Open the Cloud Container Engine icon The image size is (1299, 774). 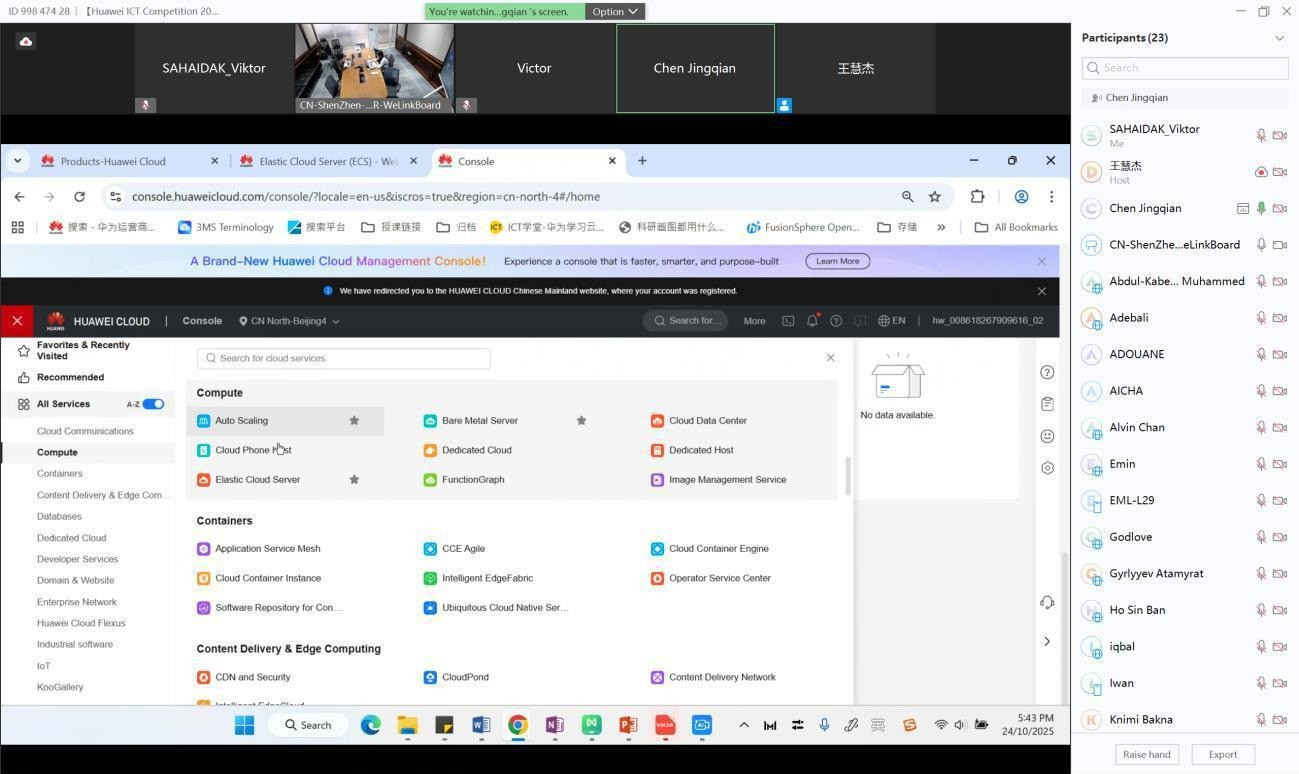pos(657,549)
